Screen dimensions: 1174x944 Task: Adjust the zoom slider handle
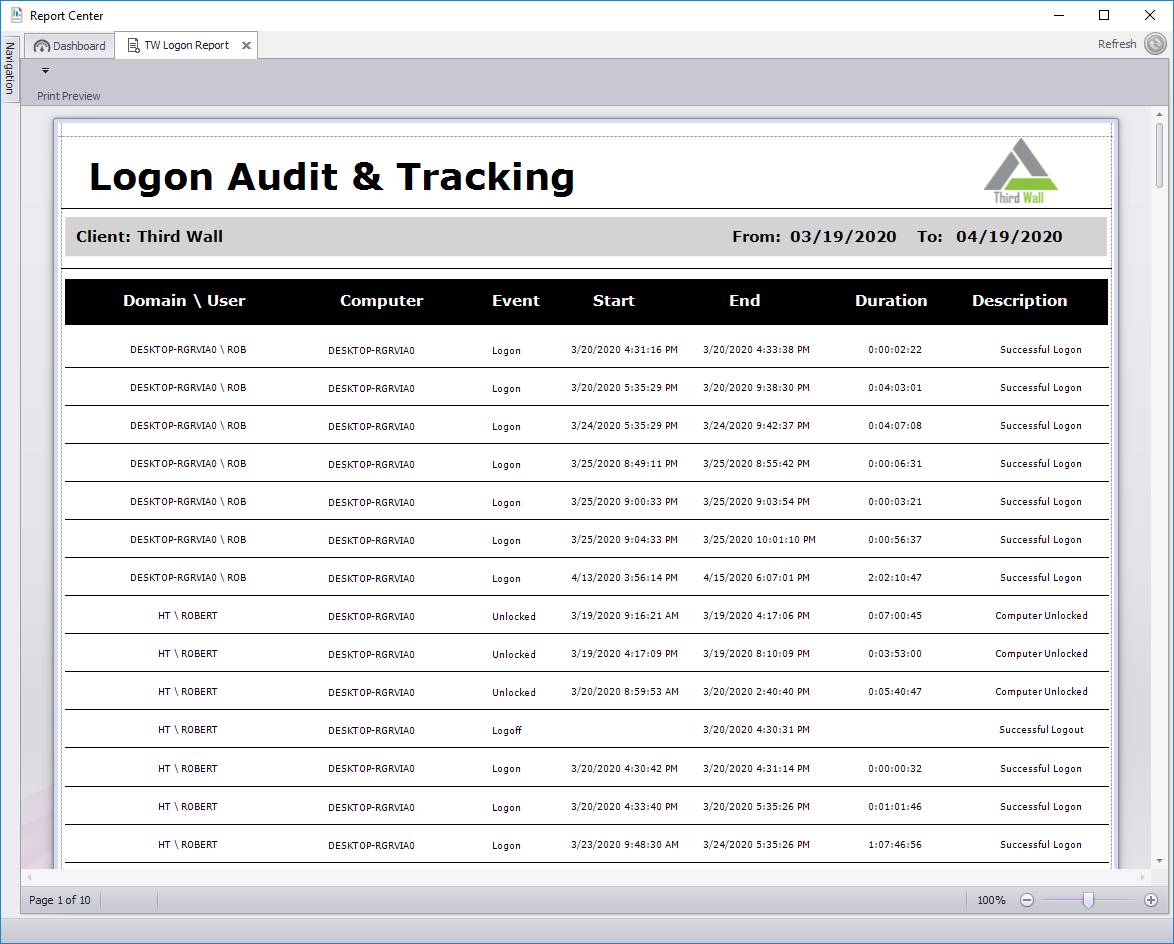click(1089, 900)
